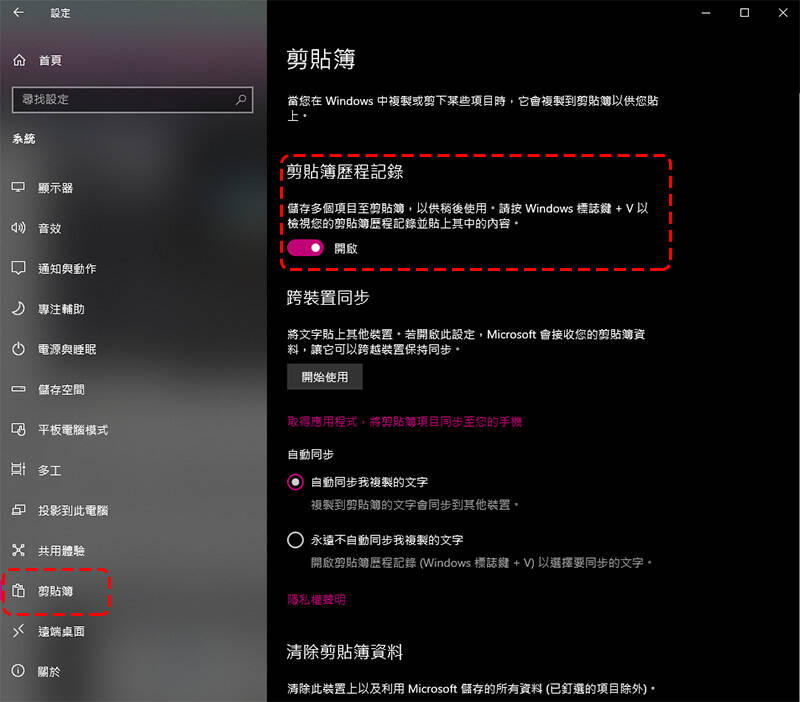Open link to sync clipboard to phone

(405, 421)
